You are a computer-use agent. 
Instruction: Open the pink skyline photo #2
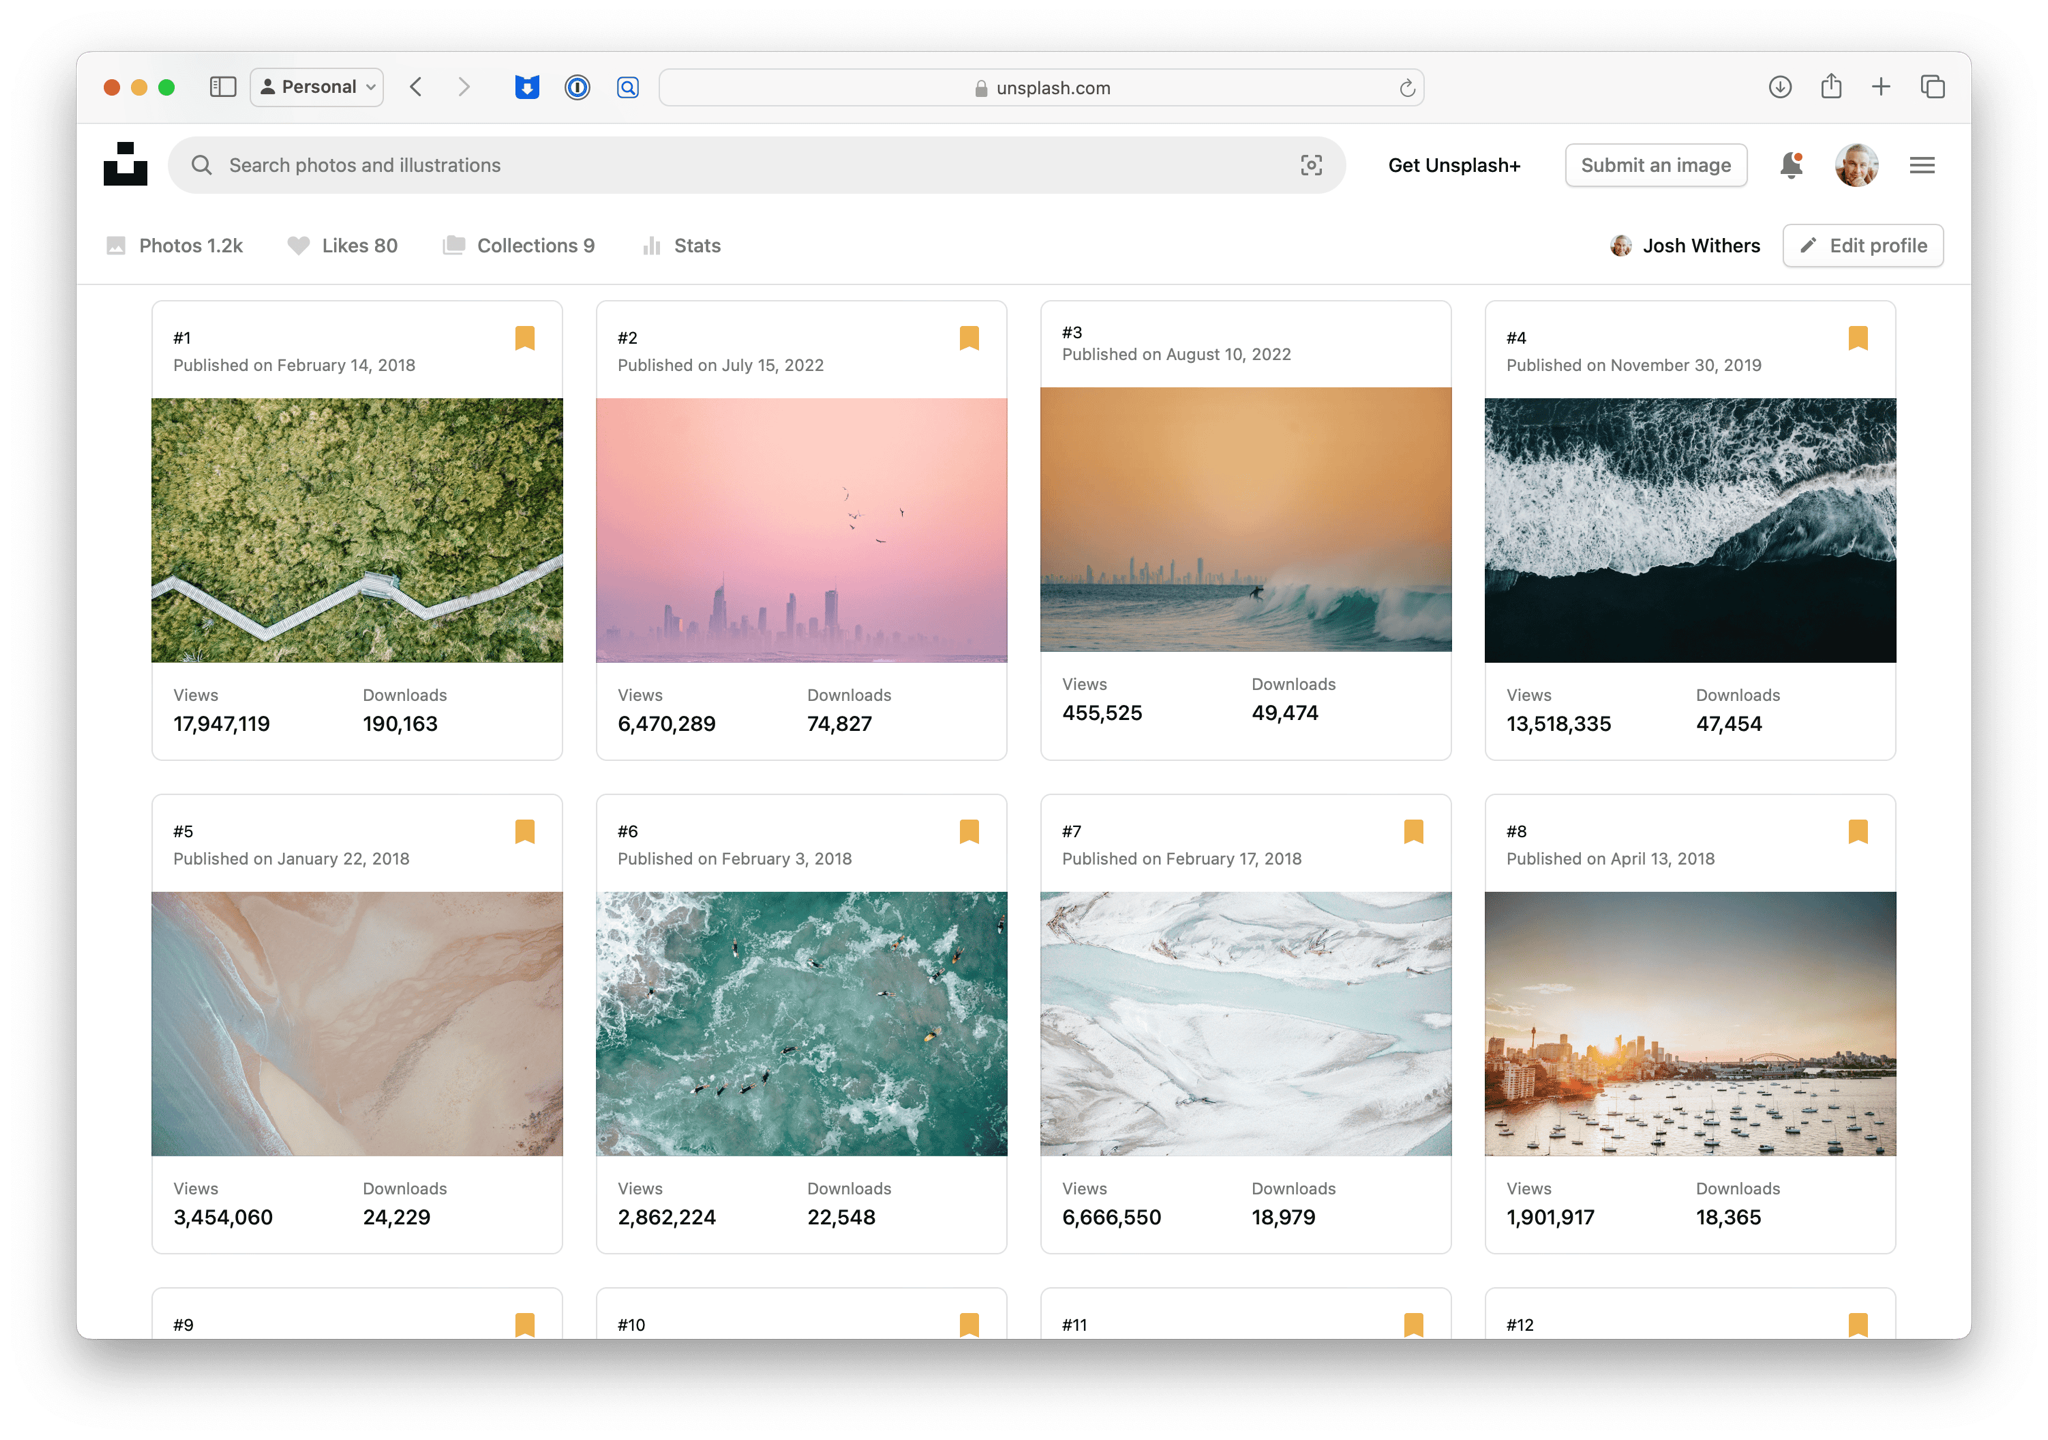[801, 530]
